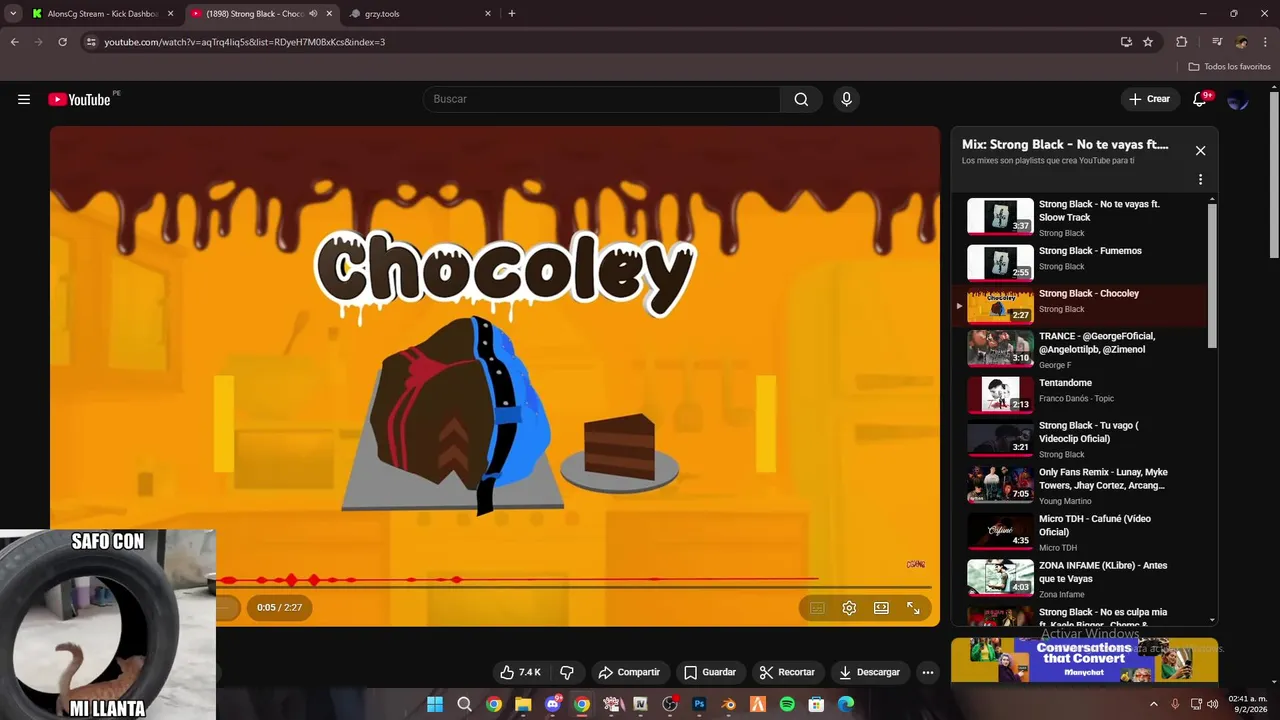
Task: Reload the current page
Action: pyautogui.click(x=62, y=42)
